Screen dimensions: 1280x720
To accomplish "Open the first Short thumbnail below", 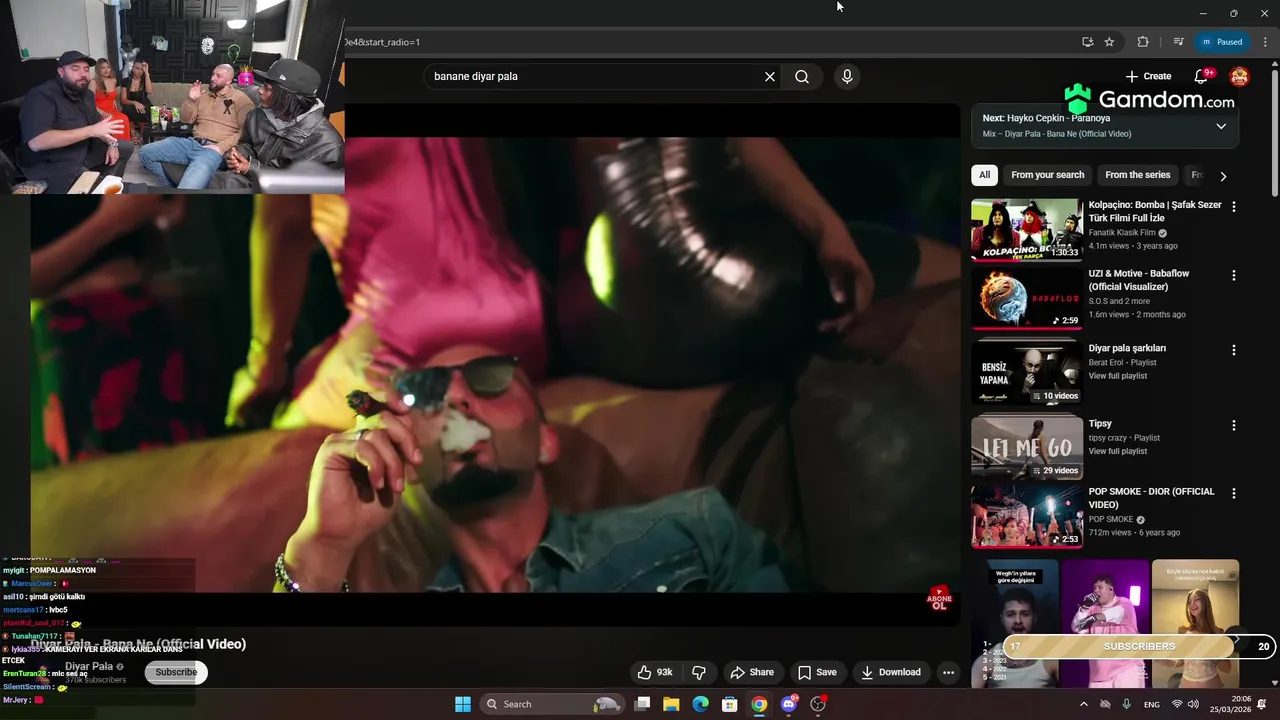I will [1017, 623].
